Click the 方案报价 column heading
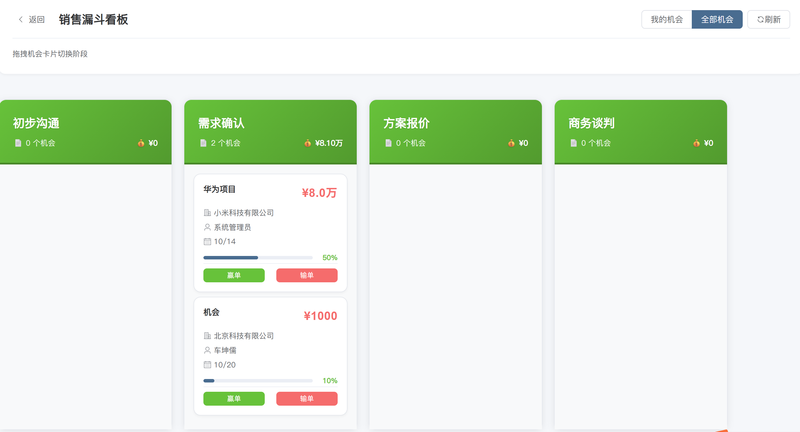This screenshot has width=800, height=432. [406, 123]
